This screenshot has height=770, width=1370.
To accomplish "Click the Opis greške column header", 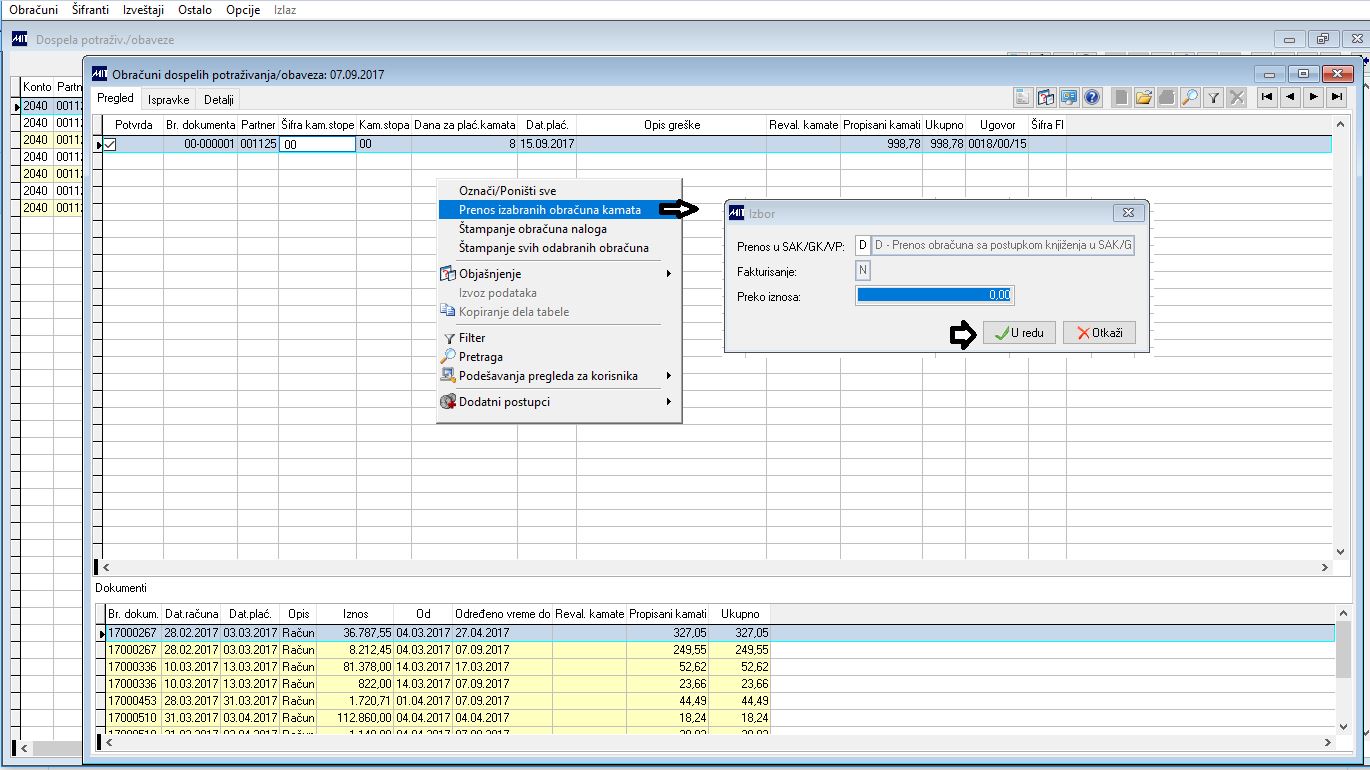I will click(x=671, y=125).
